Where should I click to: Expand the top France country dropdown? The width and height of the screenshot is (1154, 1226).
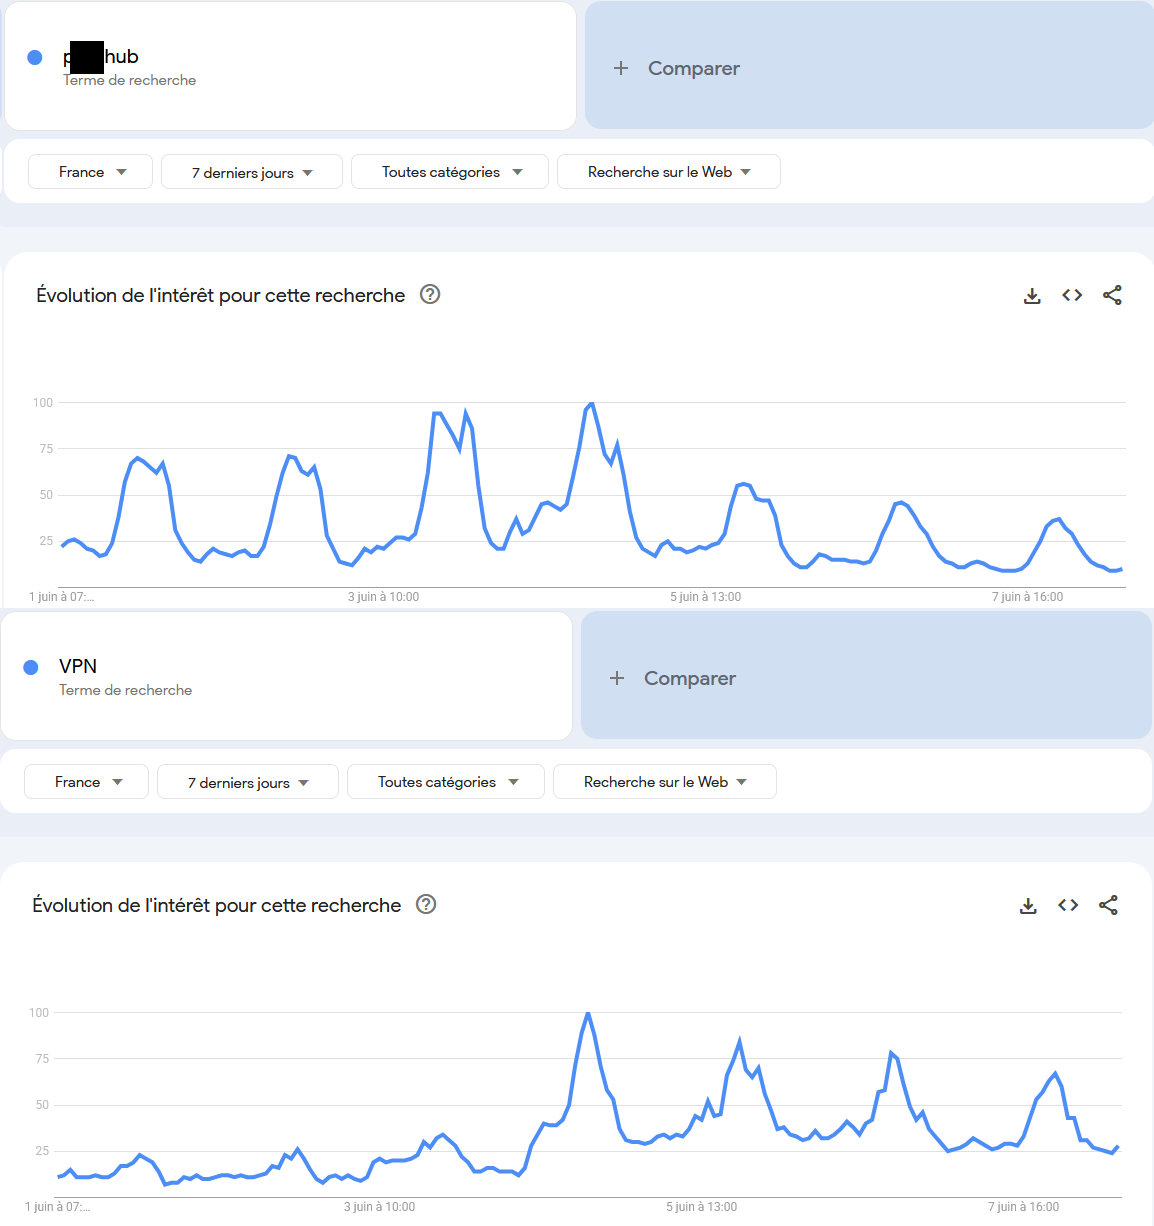[91, 172]
